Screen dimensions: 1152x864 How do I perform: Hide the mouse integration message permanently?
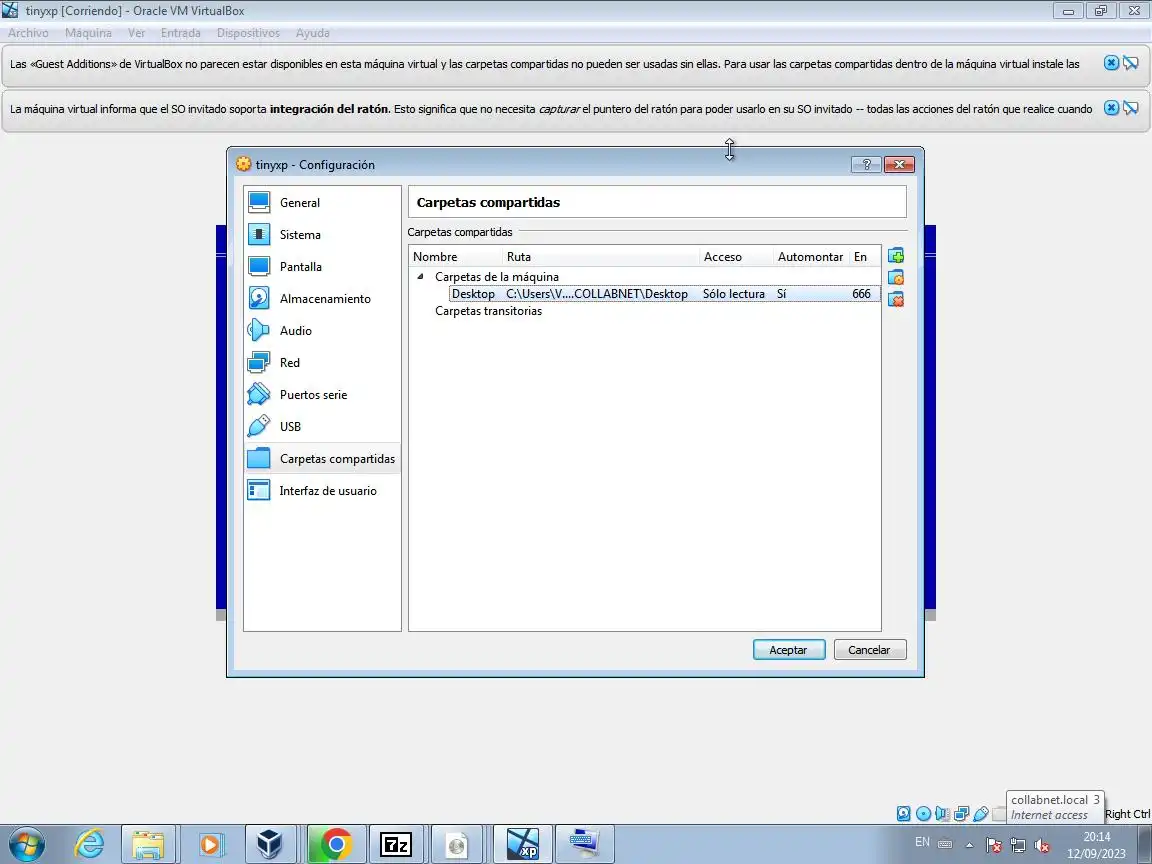click(x=1131, y=108)
